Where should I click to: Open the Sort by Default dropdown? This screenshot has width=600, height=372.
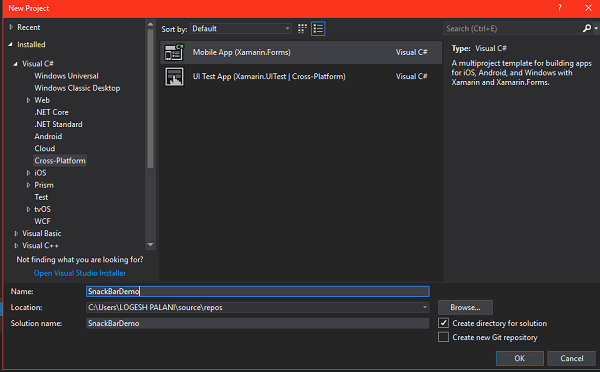(241, 29)
